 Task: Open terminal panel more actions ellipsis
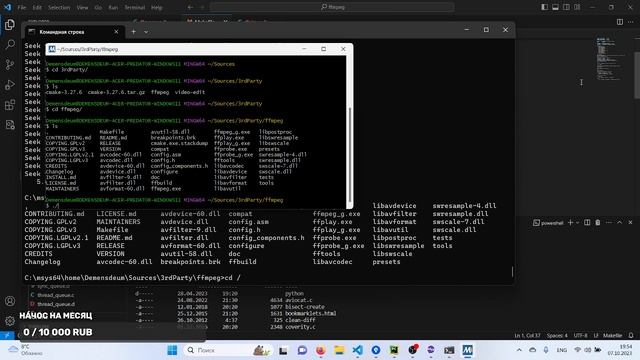pos(609,222)
